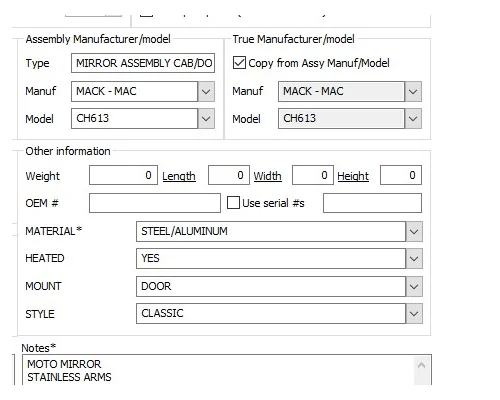Expand the STYLE dropdown arrow

[414, 313]
